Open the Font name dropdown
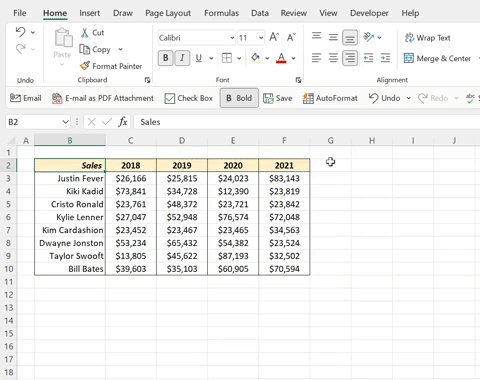This screenshot has height=380, width=480. click(232, 38)
